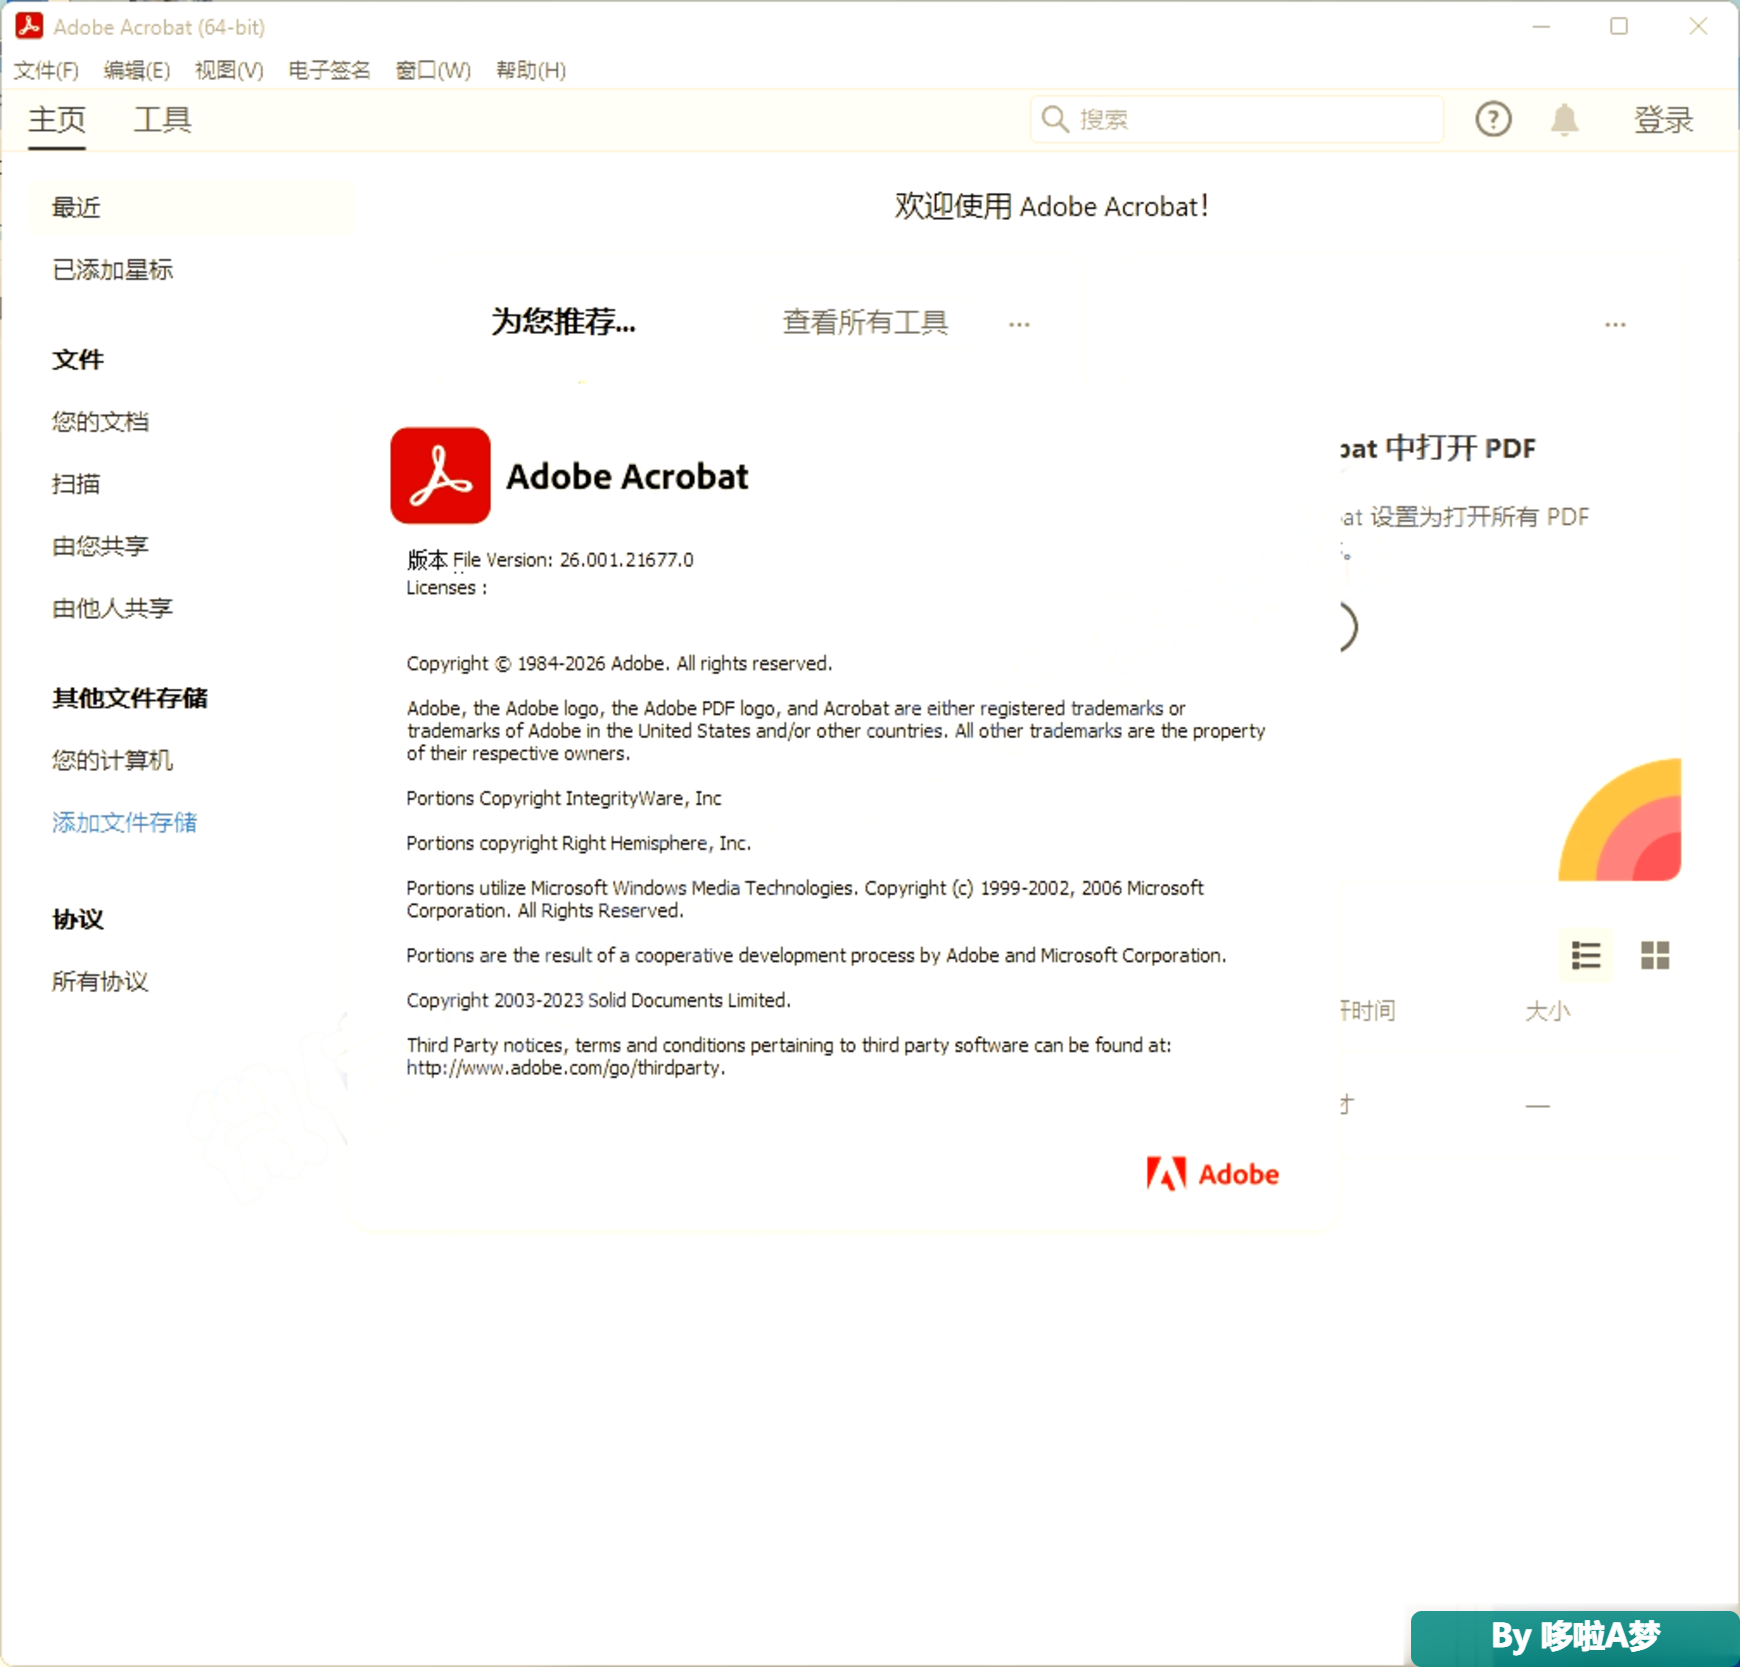Open 由他人共享 in the sidebar
This screenshot has width=1740, height=1667.
[113, 608]
